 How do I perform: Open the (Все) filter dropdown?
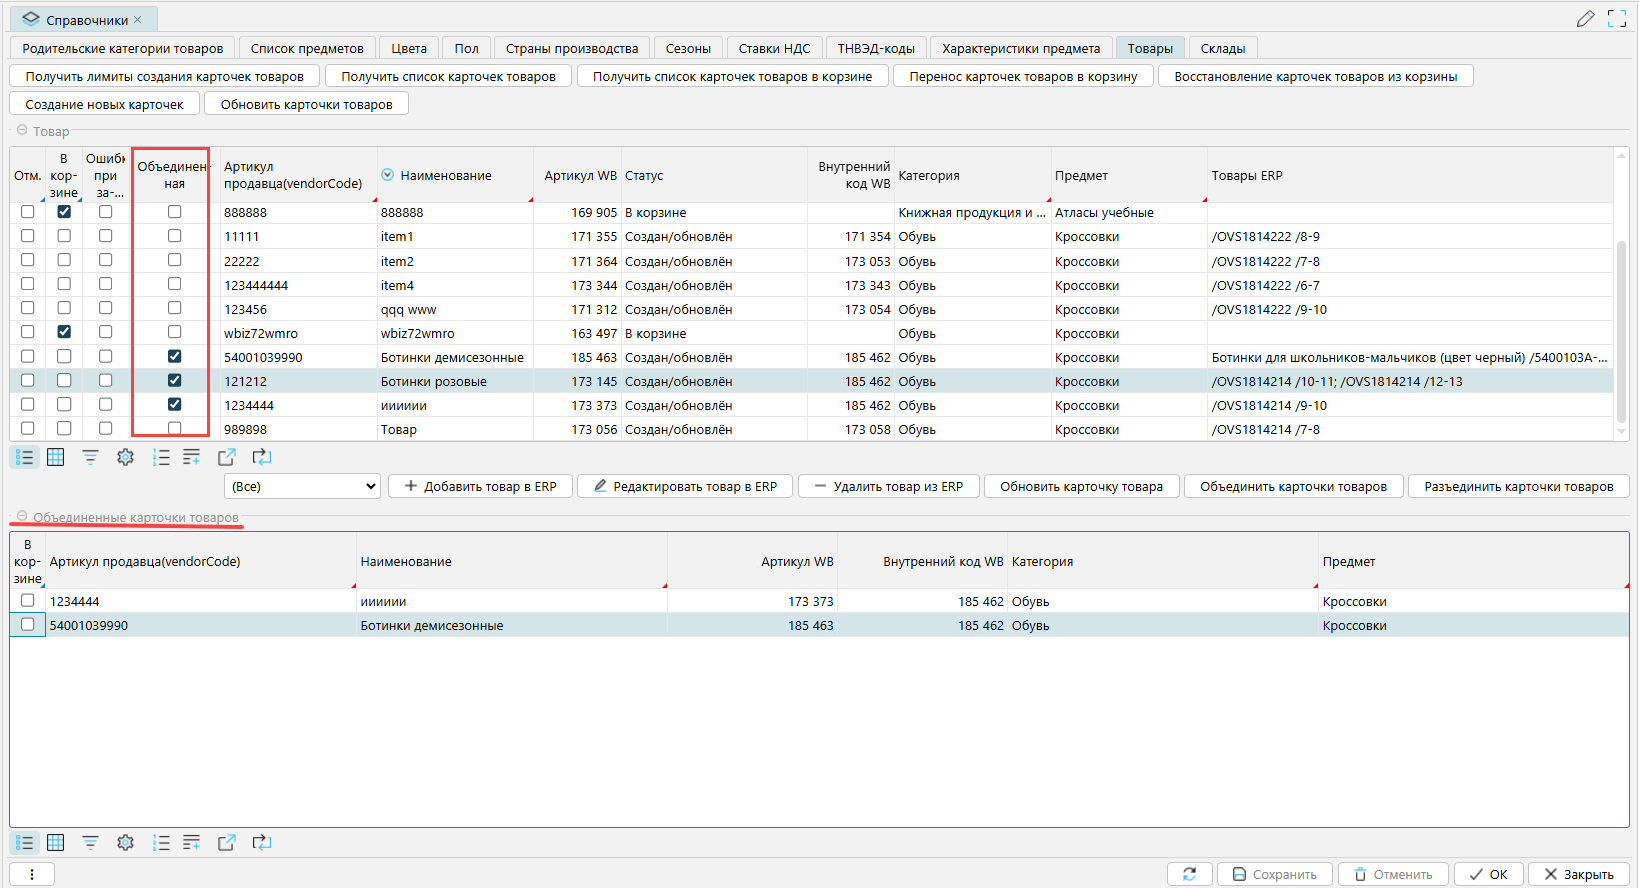click(x=302, y=487)
